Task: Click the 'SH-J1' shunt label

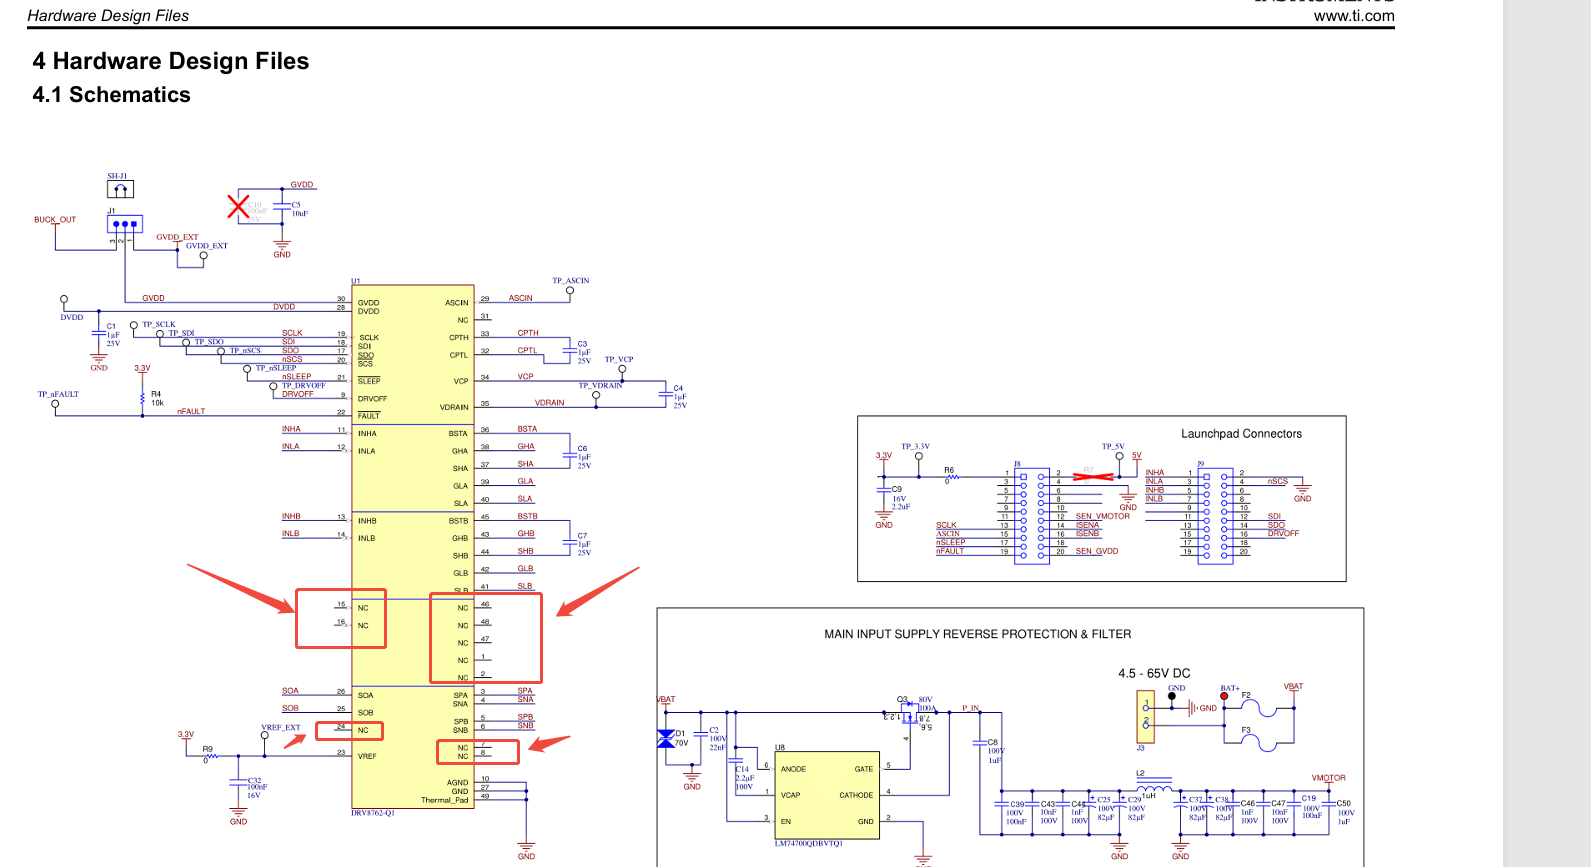Action: 117,176
